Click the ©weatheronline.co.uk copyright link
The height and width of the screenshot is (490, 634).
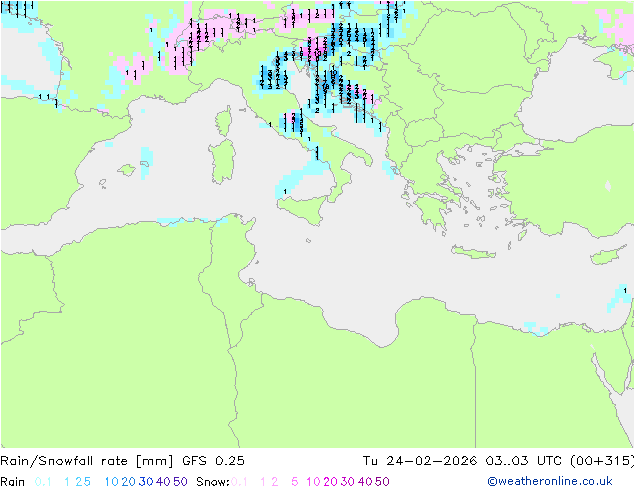pos(550,481)
